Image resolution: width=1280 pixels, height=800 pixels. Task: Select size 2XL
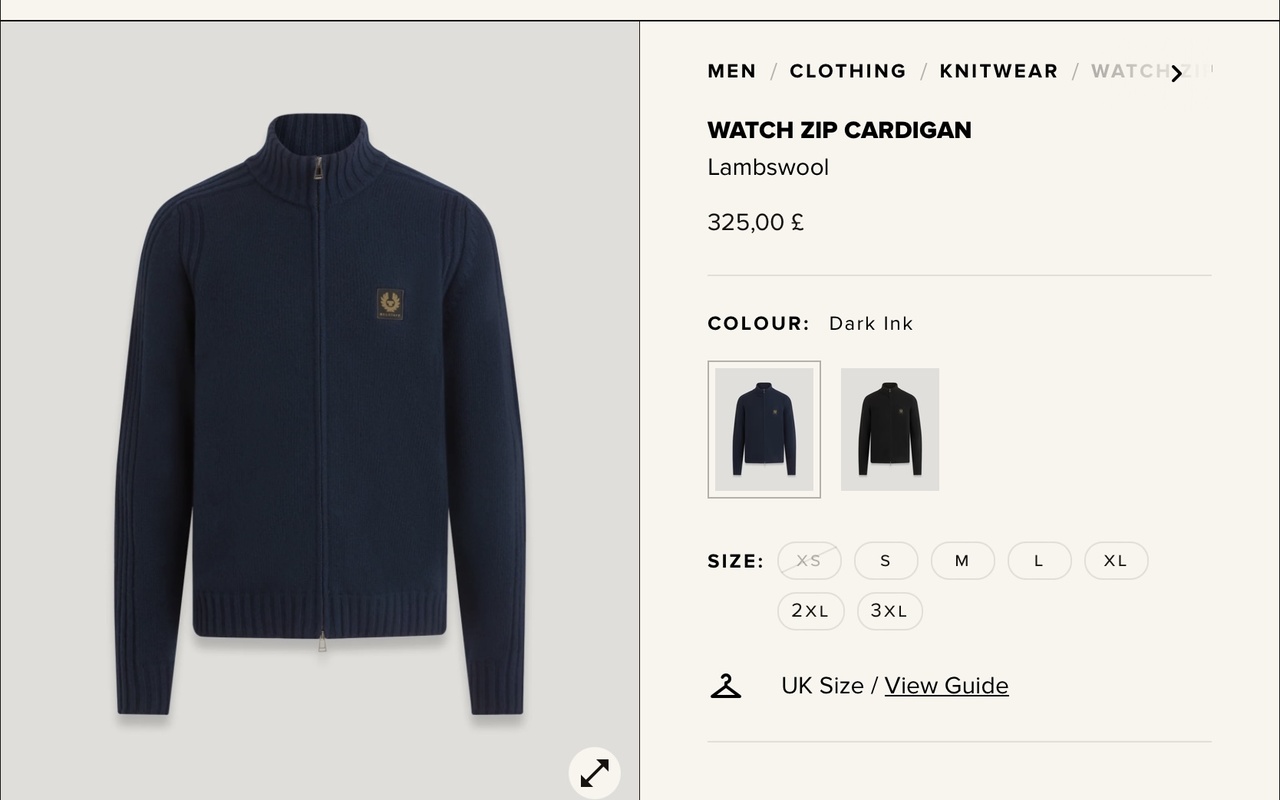coord(810,611)
